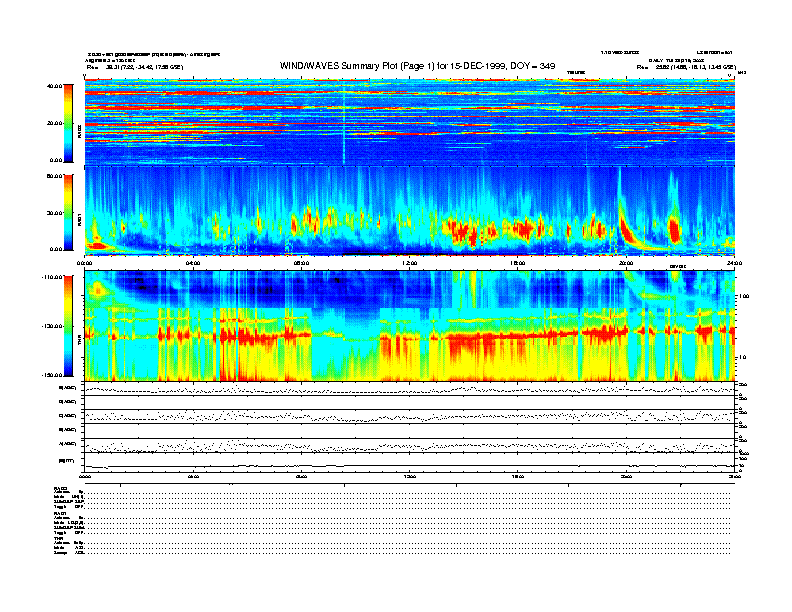This screenshot has width=792, height=612.
Task: Click the third line-plot strip with scattered points
Action: pos(410,417)
